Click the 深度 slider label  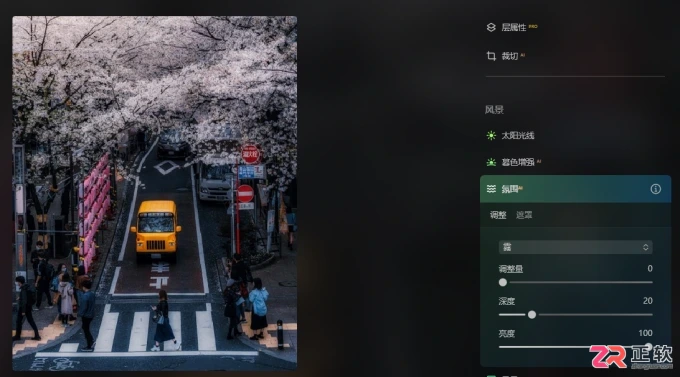pos(507,301)
